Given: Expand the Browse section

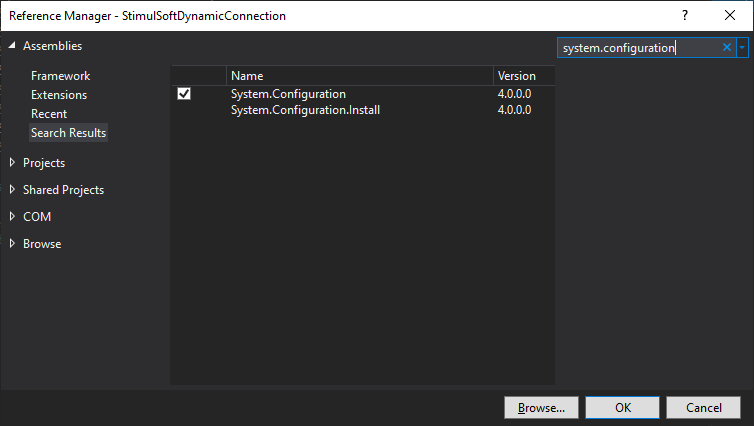Looking at the screenshot, I should (x=13, y=243).
